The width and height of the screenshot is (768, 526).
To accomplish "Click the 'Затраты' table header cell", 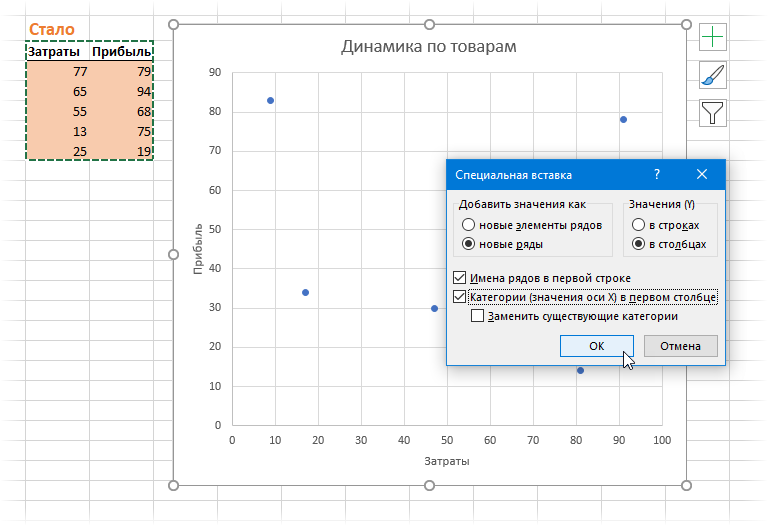I will [x=58, y=51].
